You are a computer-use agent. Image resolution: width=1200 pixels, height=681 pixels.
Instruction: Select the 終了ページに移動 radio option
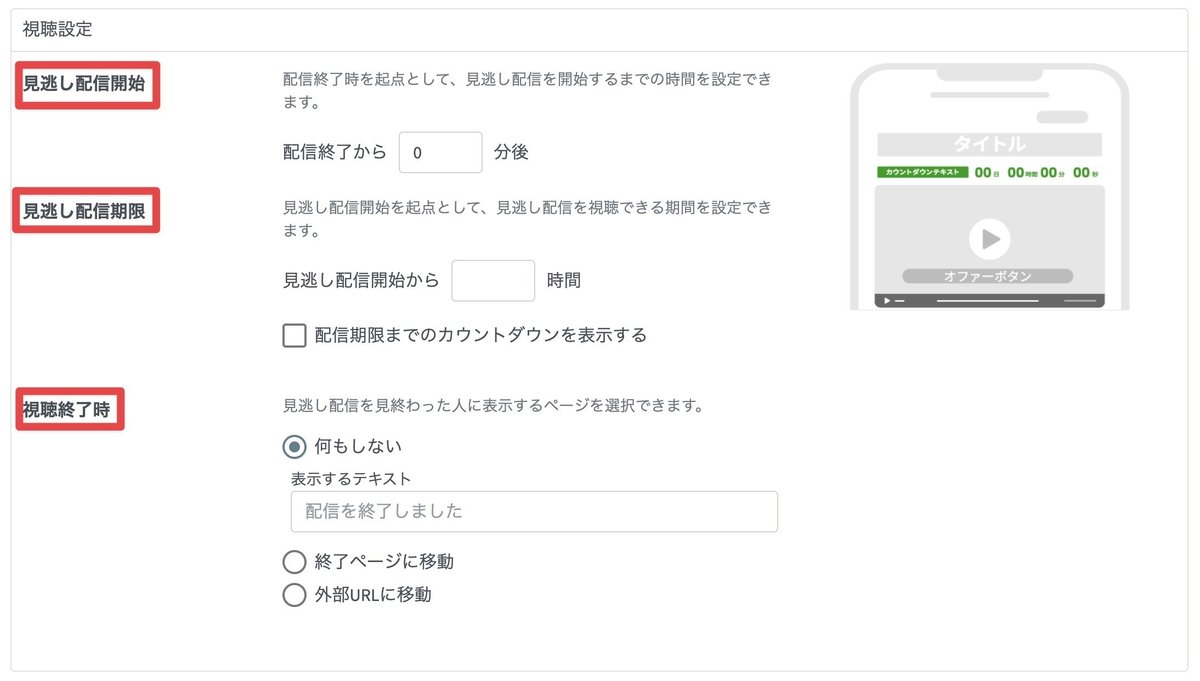[x=294, y=562]
